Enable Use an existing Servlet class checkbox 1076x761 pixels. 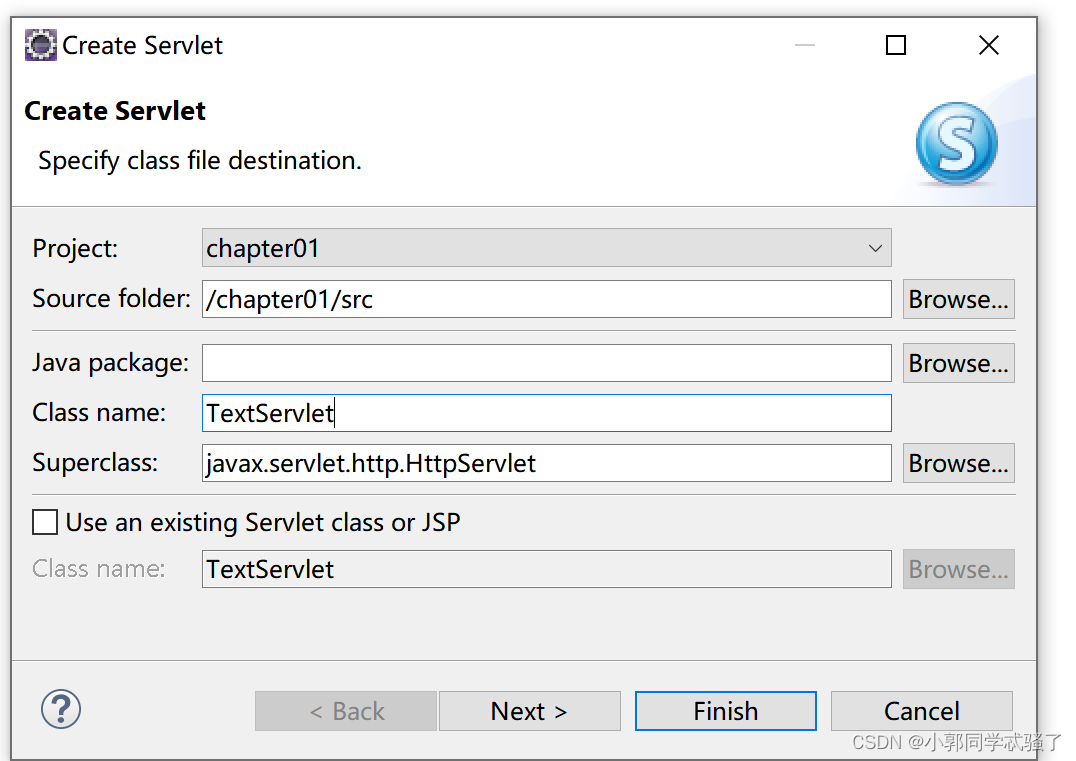coord(45,522)
